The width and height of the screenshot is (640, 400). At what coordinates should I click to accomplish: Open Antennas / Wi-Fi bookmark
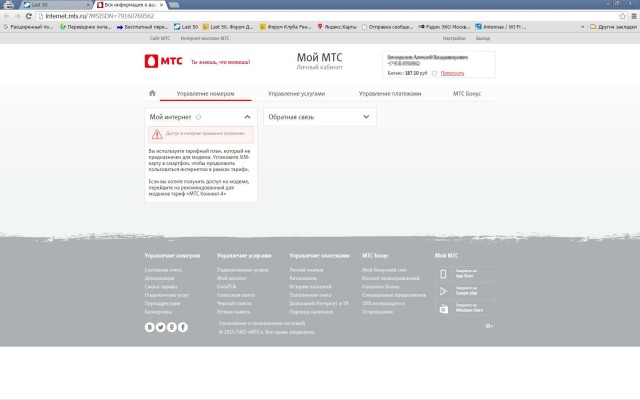(501, 27)
